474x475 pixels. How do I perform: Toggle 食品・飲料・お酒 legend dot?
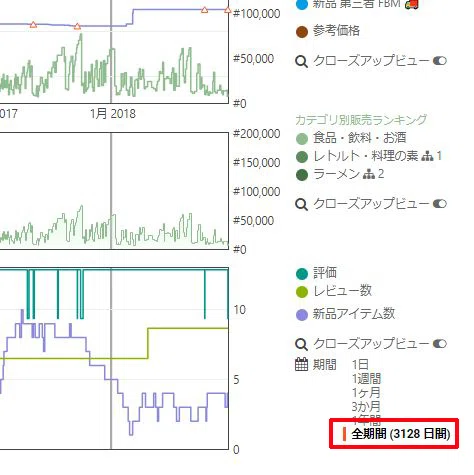pos(302,139)
